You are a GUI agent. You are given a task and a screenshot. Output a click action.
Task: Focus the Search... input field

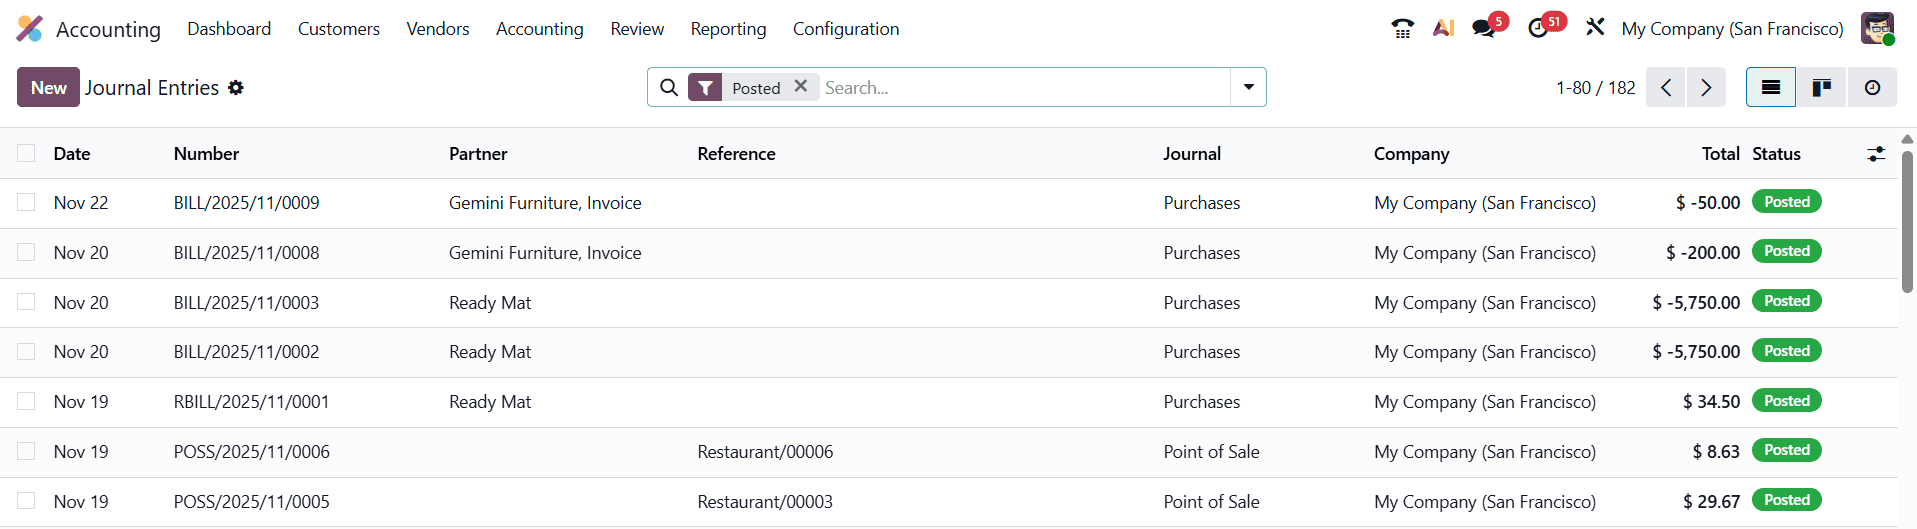[x=1025, y=88]
